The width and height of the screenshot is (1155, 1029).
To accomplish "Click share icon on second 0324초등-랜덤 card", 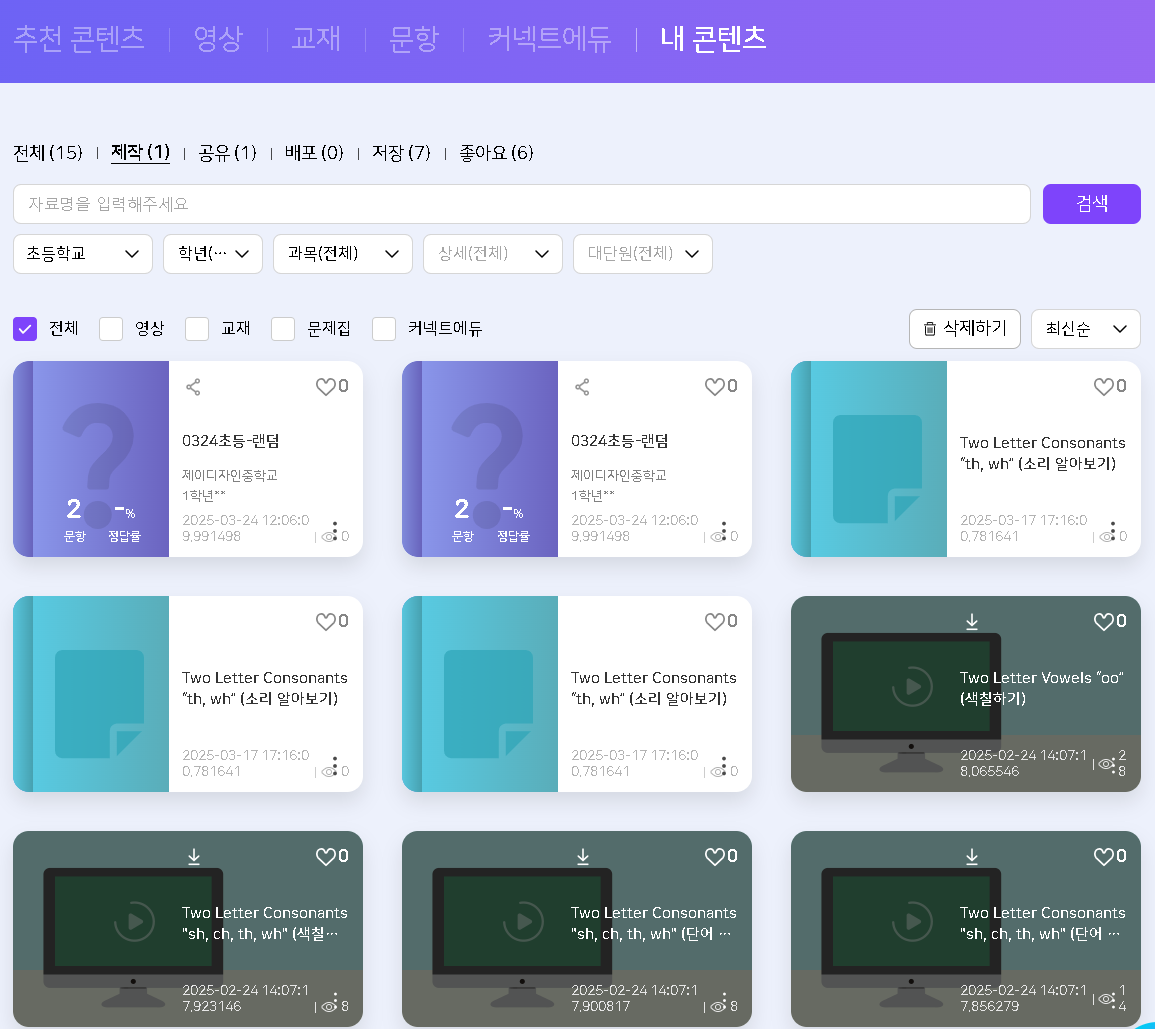I will 582,387.
